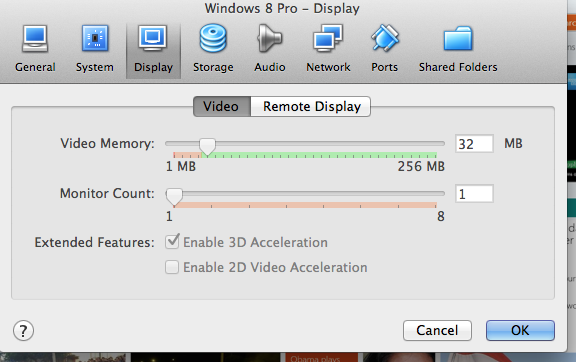Switch to the Remote Display tab
The image size is (576, 362).
[311, 107]
